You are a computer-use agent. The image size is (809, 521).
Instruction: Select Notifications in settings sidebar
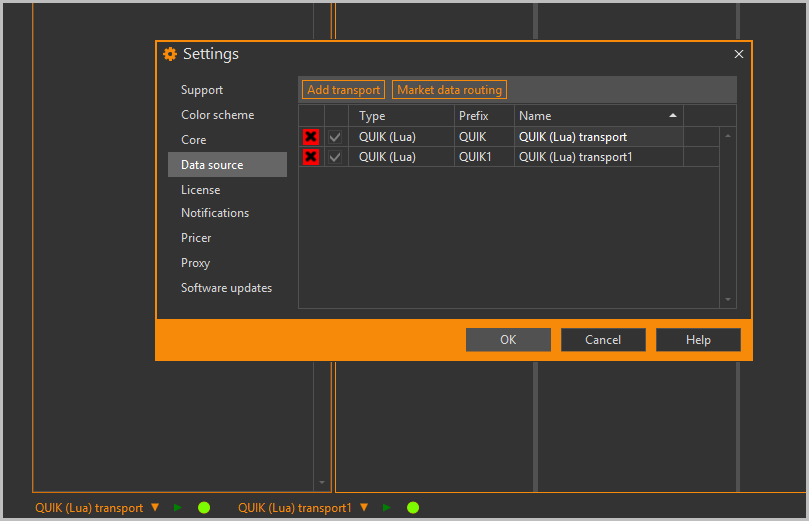pos(215,213)
